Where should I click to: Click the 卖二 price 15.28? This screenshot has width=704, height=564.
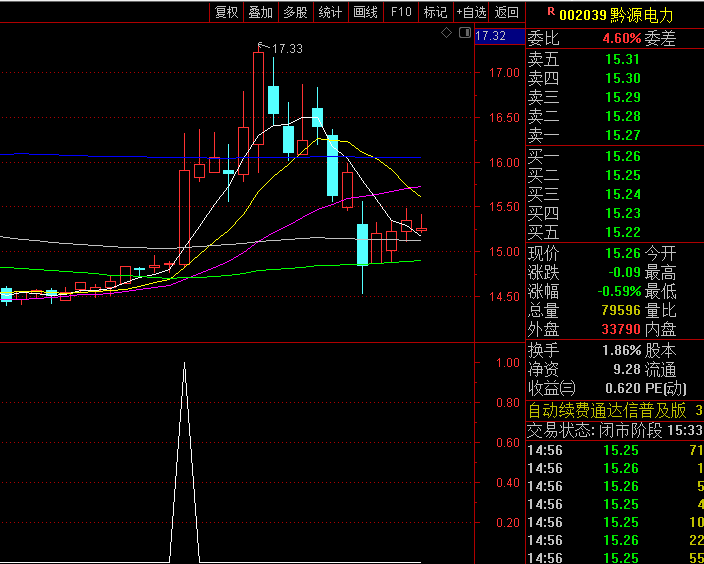(622, 116)
